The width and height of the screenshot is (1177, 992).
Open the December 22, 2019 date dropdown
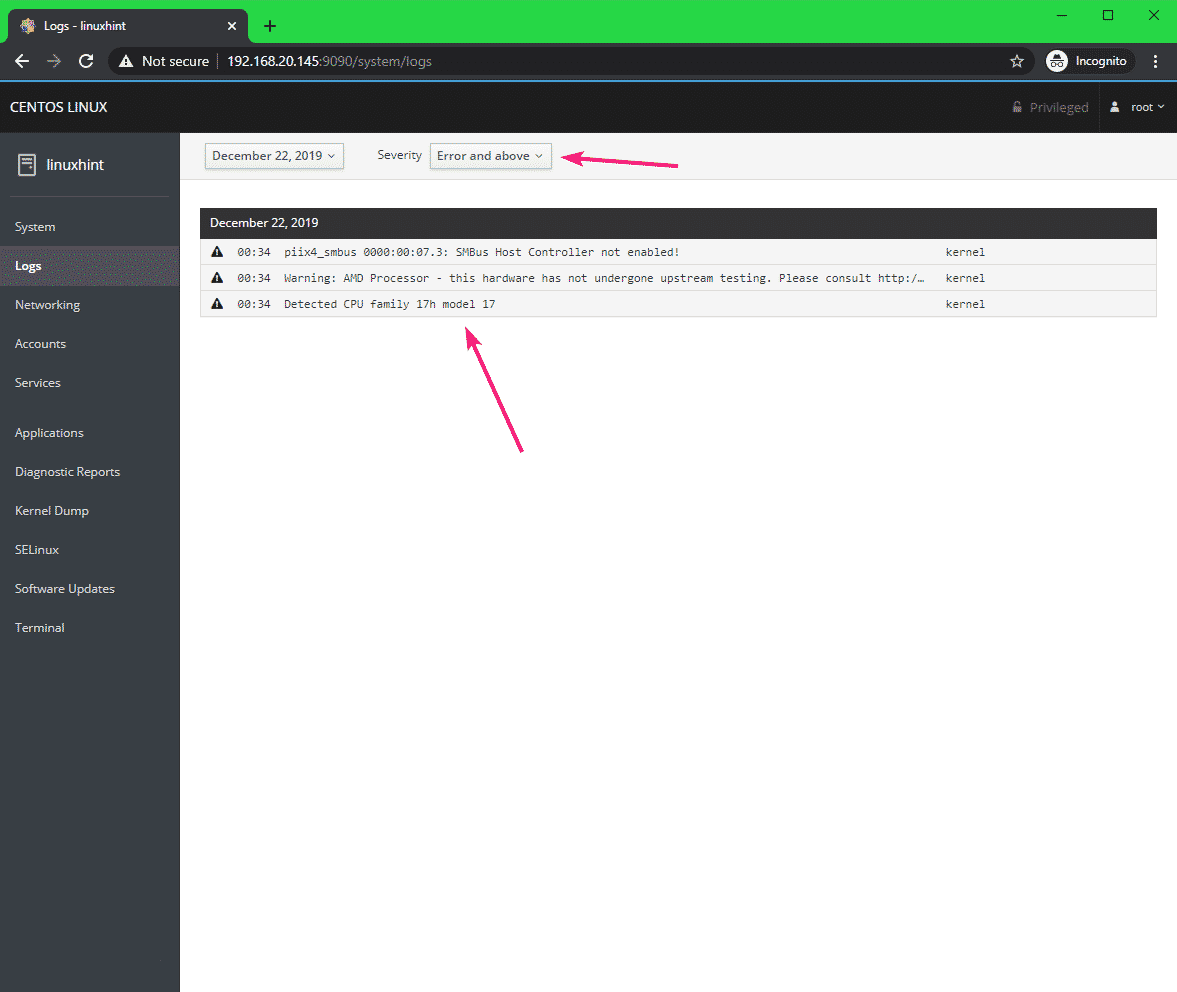(274, 156)
